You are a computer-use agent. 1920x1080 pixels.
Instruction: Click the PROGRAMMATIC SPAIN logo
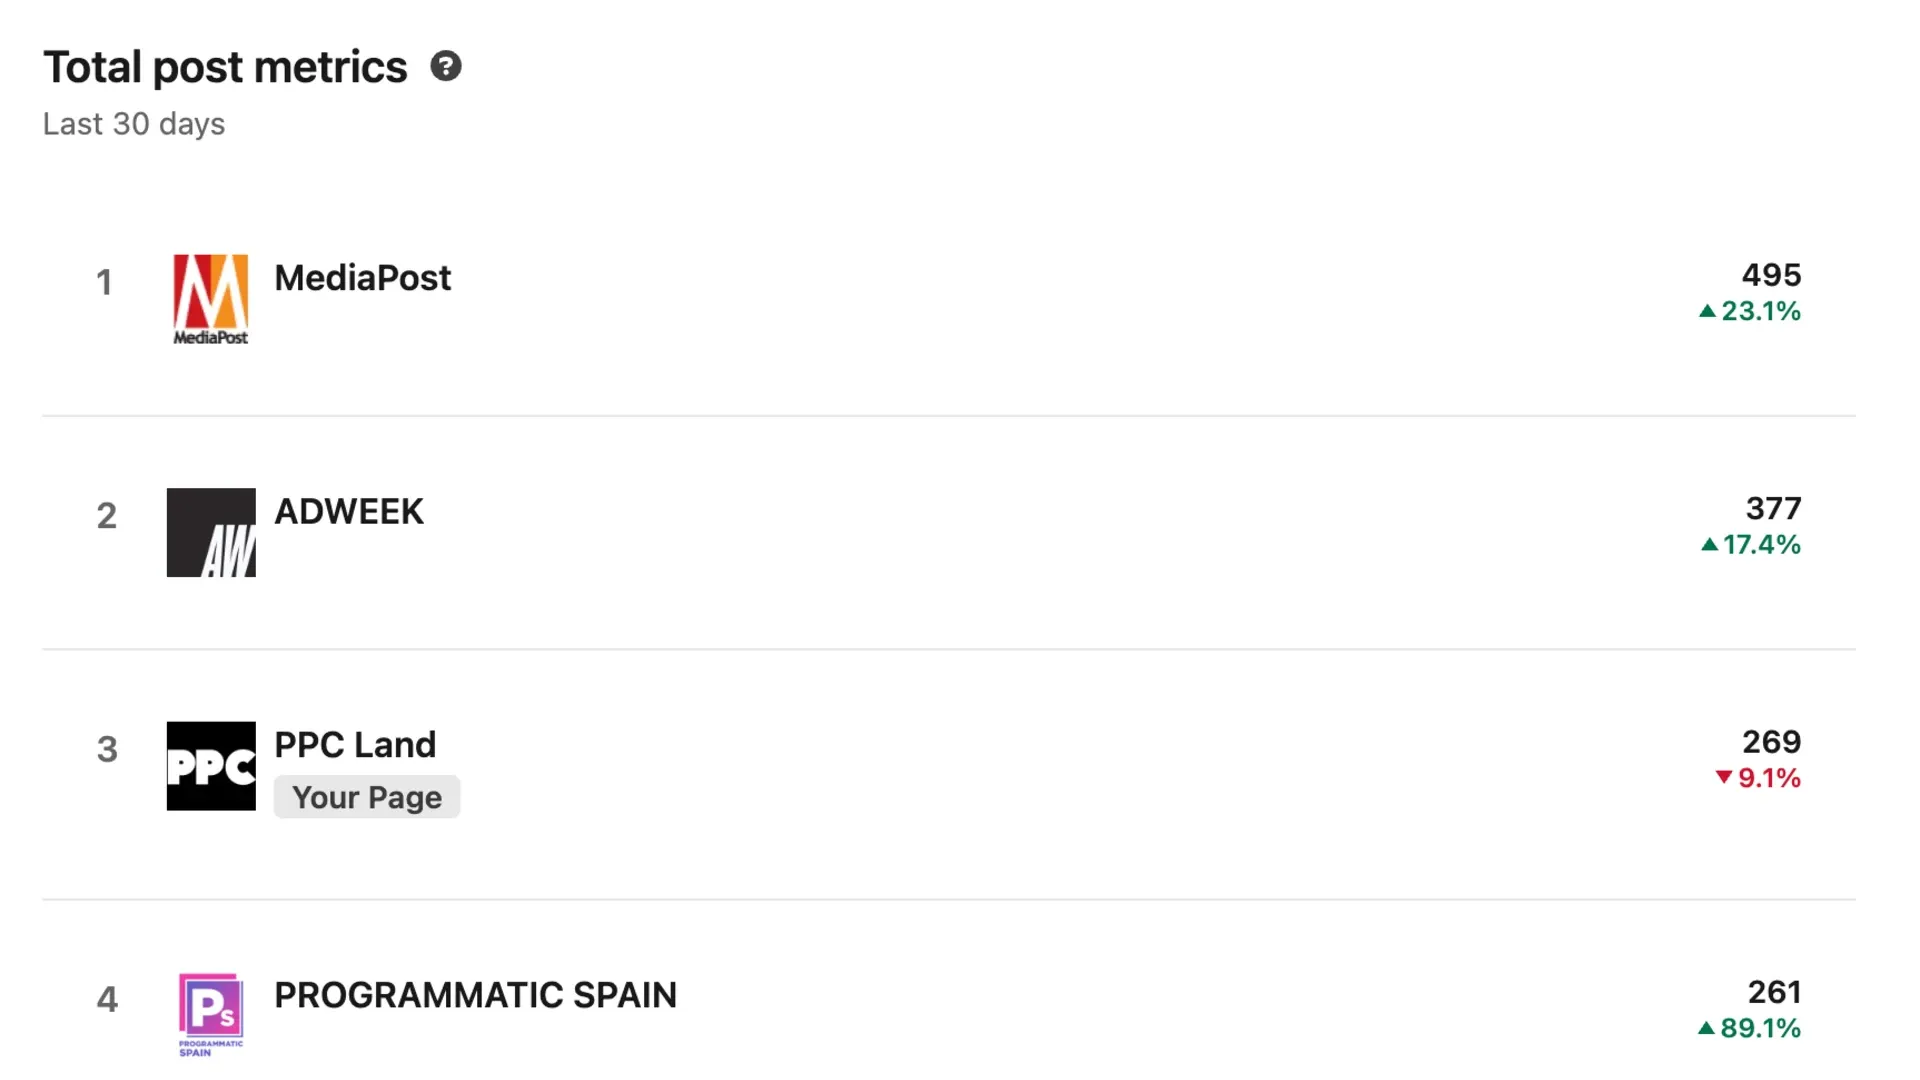click(x=210, y=1014)
